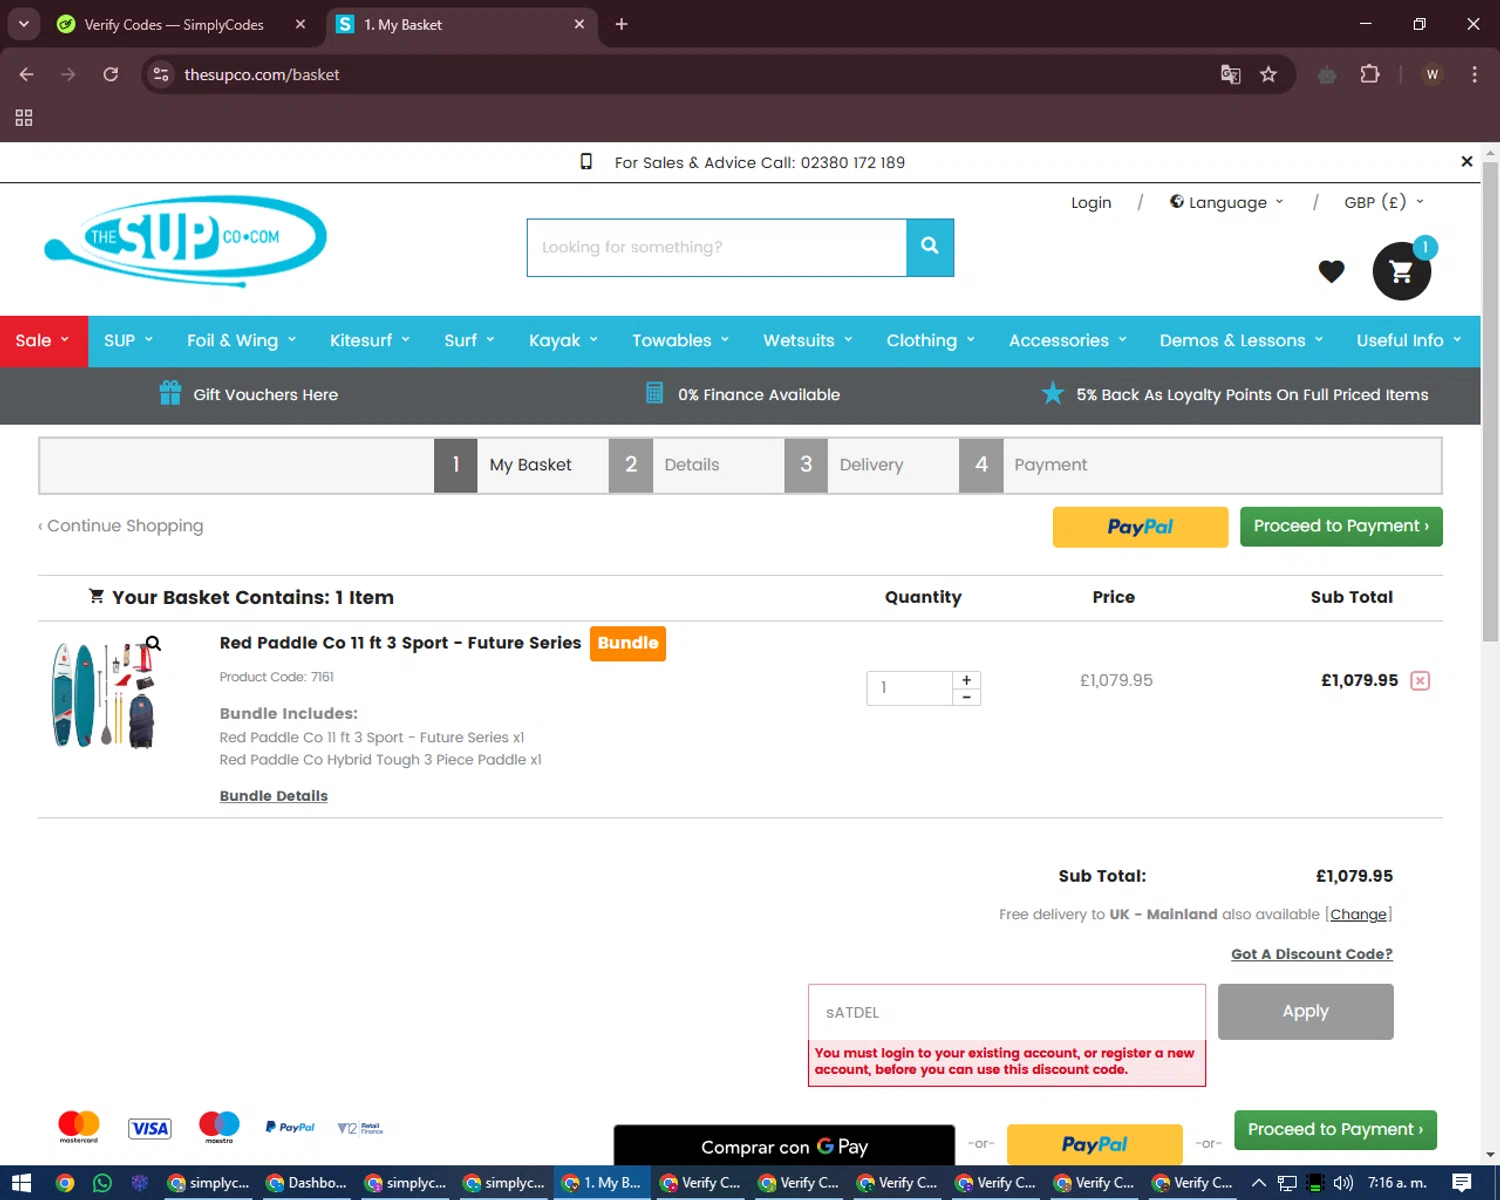Expand the SUP menu
This screenshot has width=1500, height=1200.
coord(129,341)
